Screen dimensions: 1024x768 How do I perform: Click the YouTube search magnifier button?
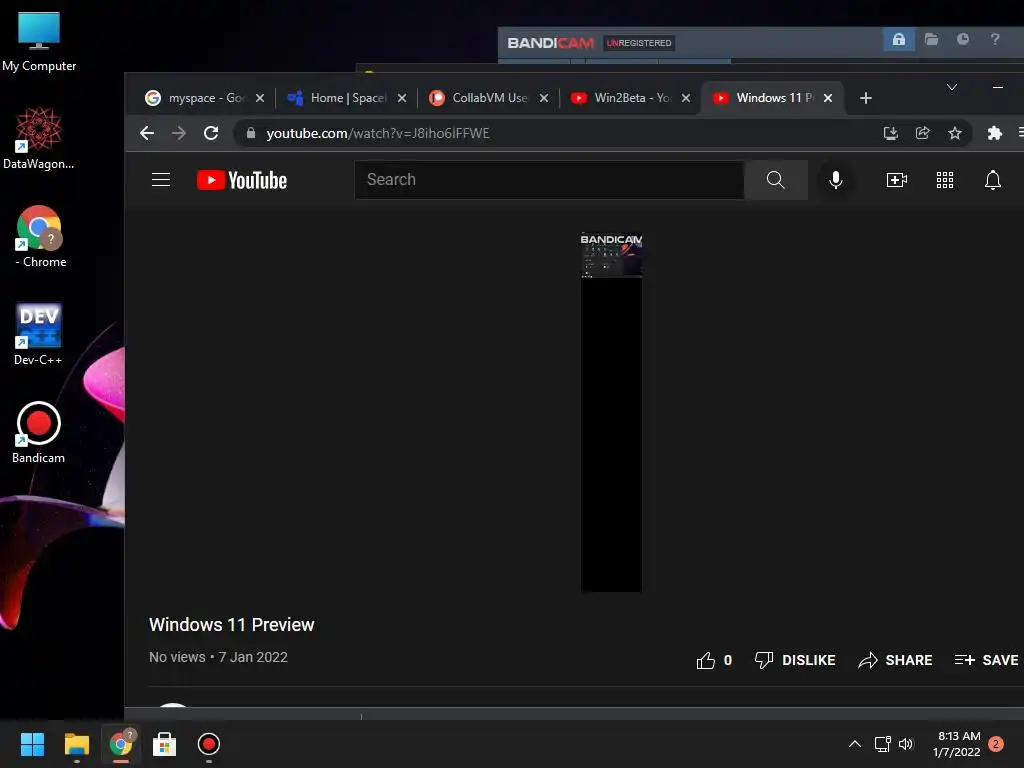(x=776, y=180)
